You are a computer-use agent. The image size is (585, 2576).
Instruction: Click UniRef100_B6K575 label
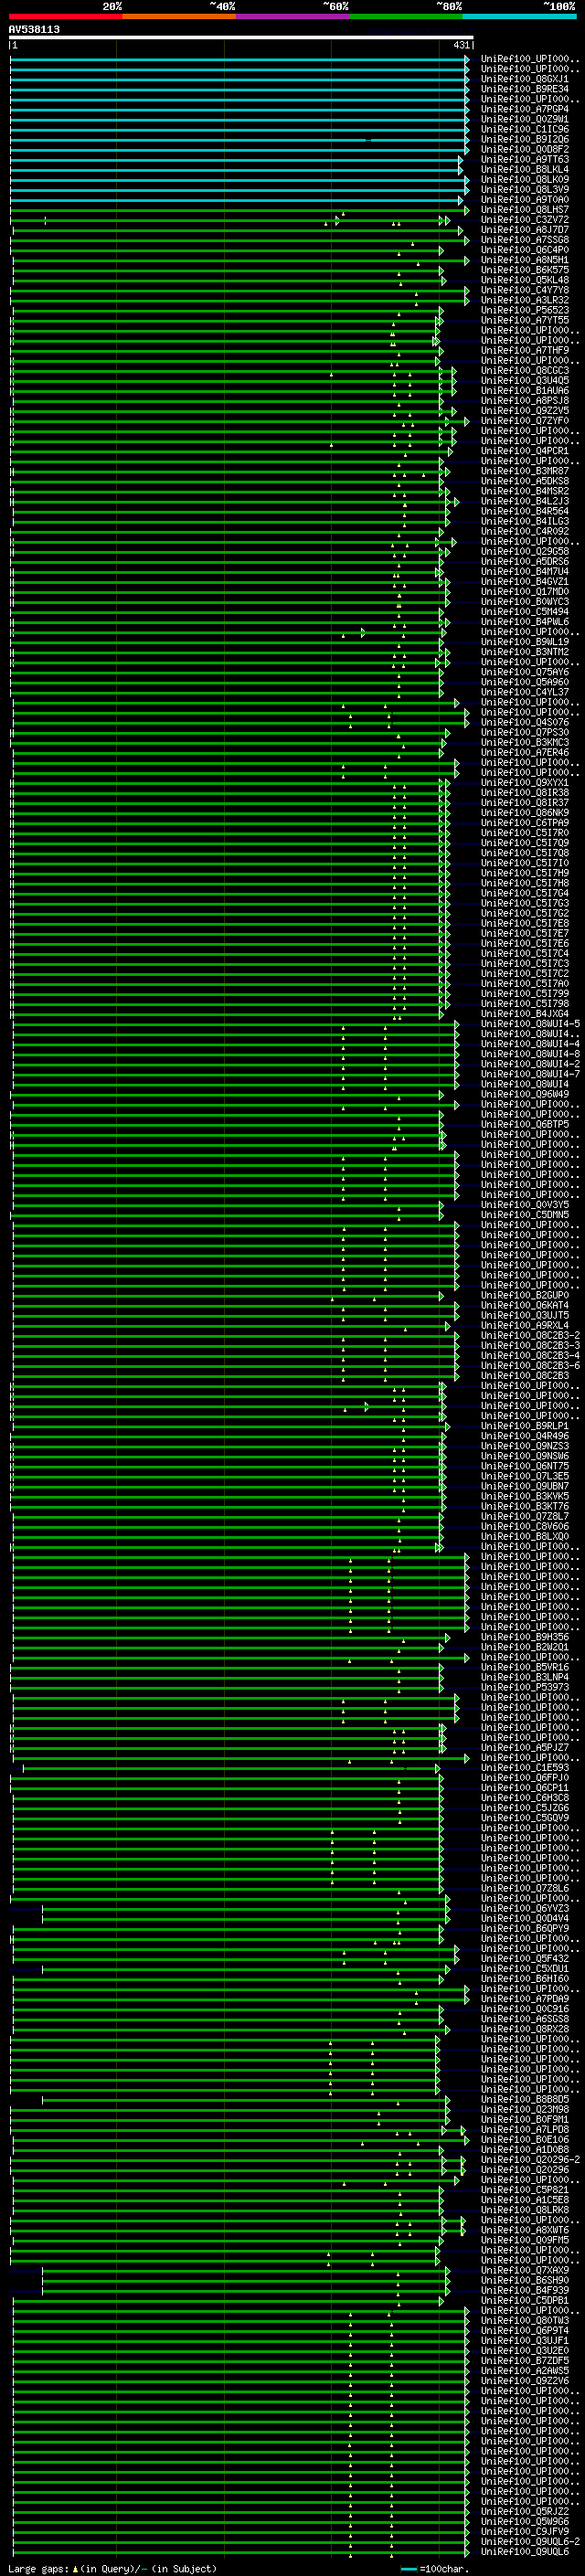click(x=525, y=270)
